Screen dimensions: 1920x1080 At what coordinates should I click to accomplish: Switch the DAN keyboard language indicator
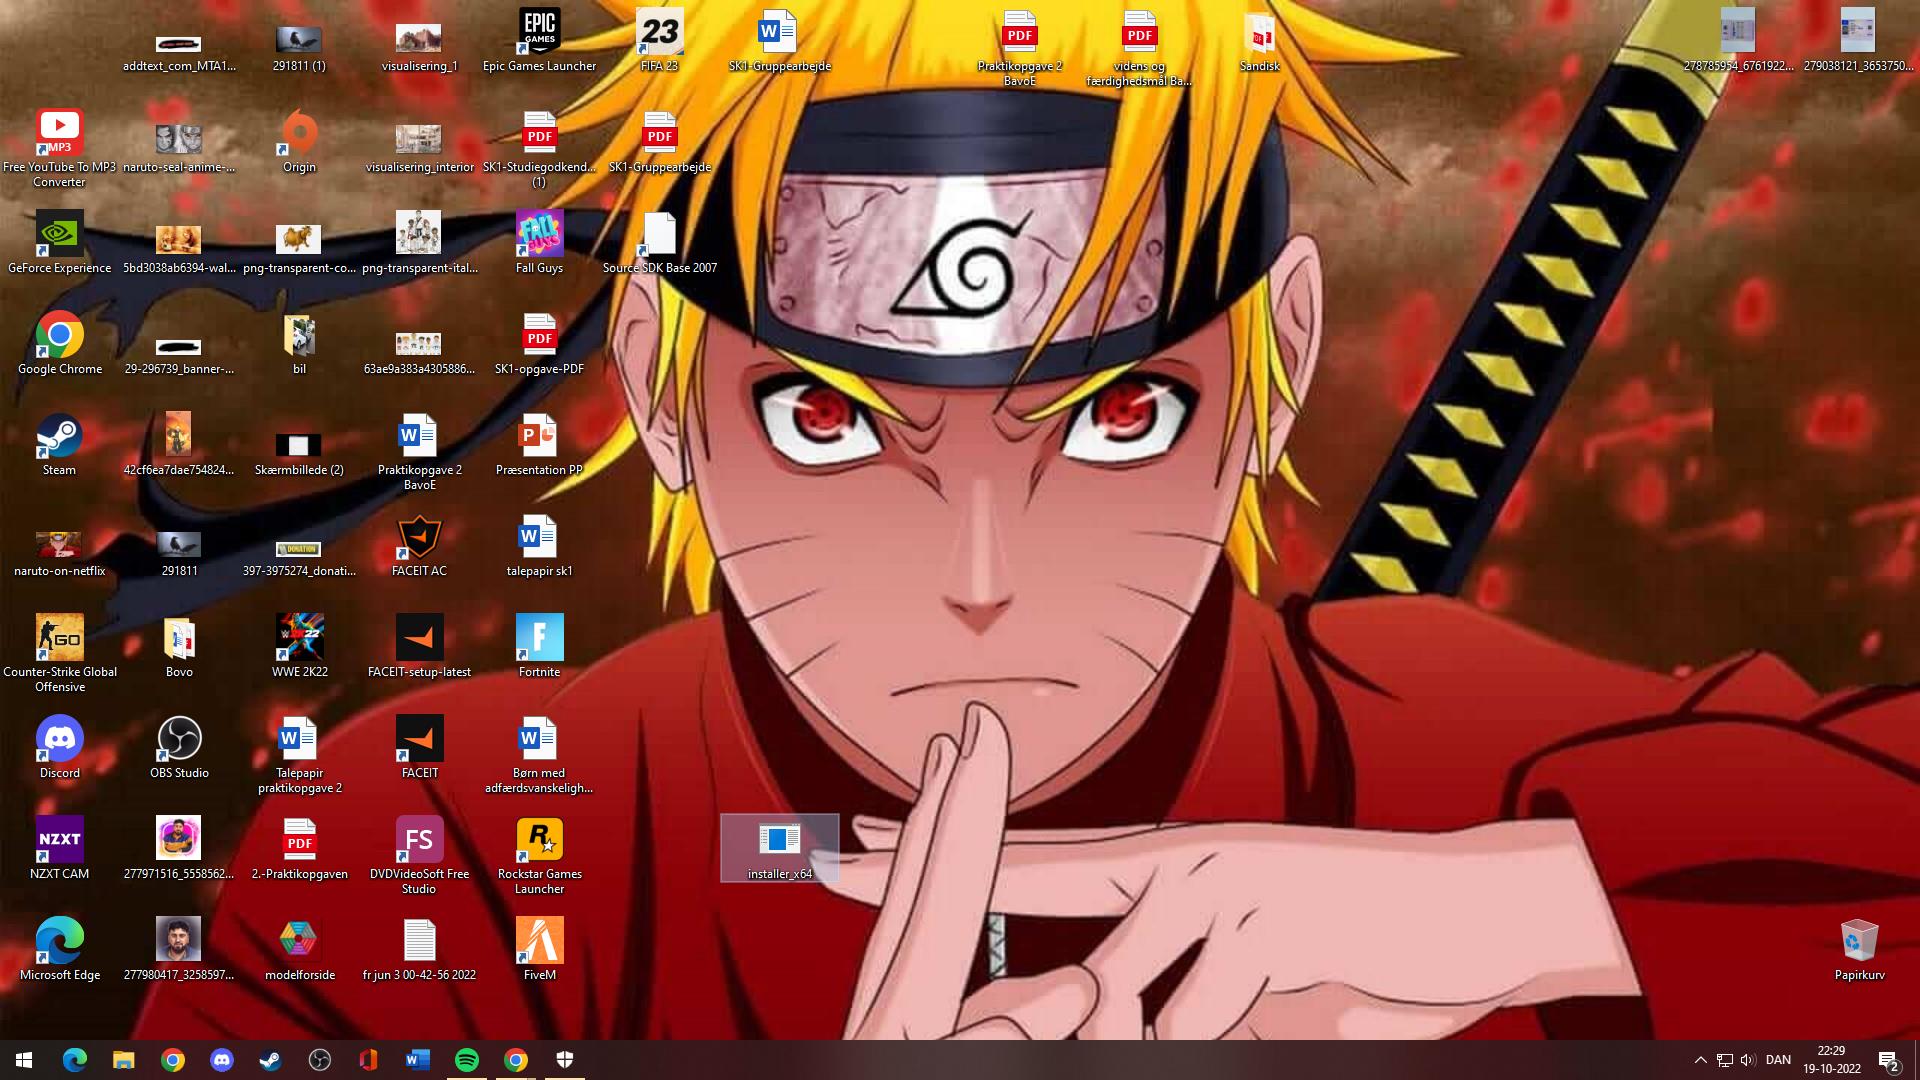(x=1778, y=1060)
